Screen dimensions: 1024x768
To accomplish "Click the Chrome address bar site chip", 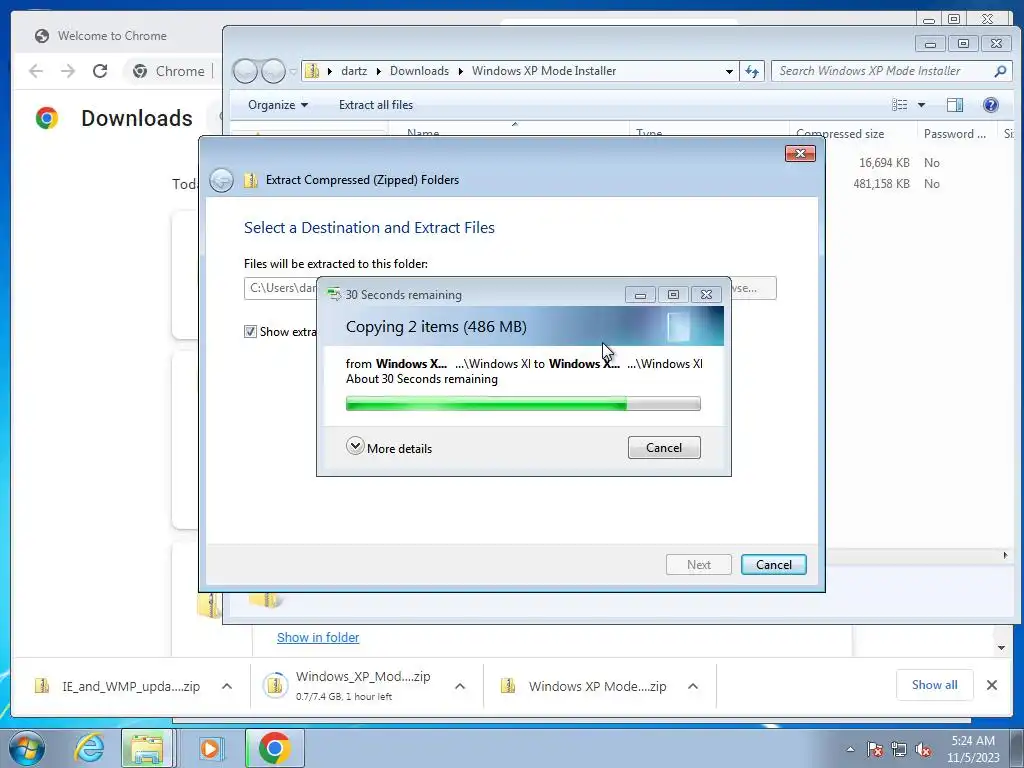I will [x=168, y=71].
